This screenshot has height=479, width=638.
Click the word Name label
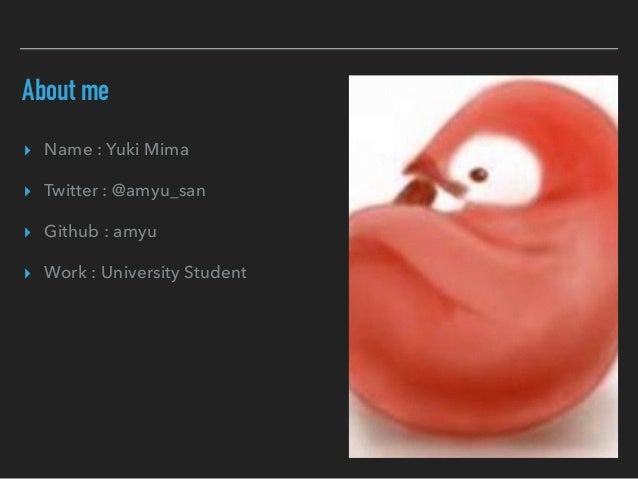(68, 149)
